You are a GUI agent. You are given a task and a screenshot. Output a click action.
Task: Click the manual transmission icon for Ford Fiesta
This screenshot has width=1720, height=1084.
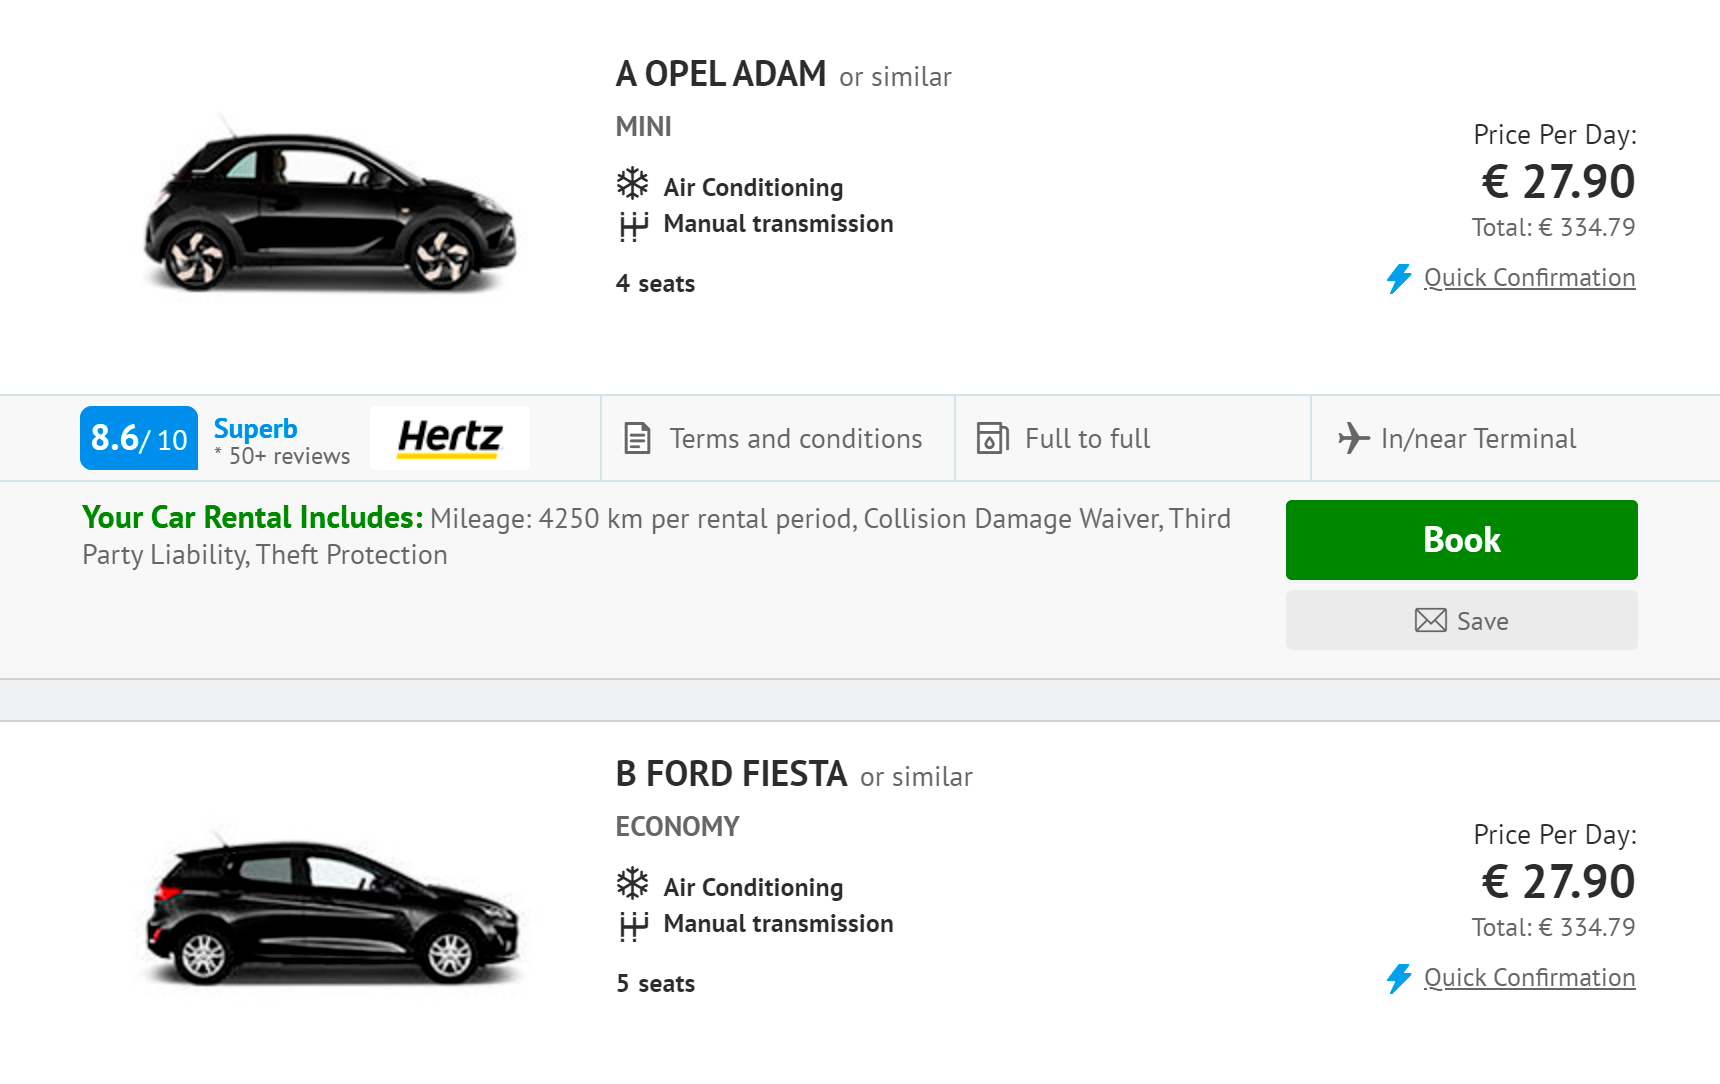633,926
